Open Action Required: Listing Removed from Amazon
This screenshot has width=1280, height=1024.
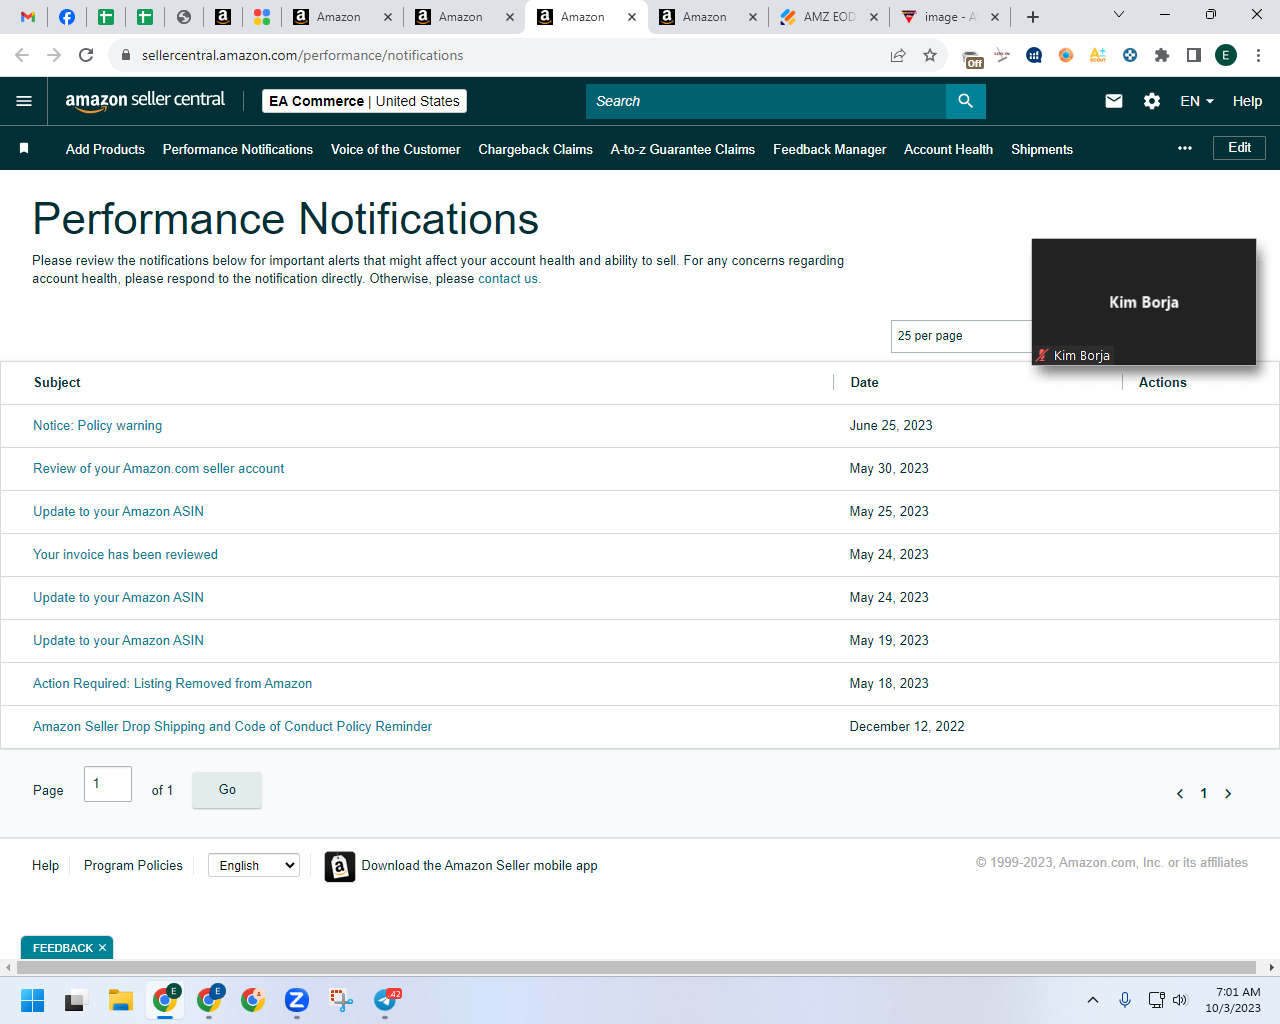tap(172, 684)
